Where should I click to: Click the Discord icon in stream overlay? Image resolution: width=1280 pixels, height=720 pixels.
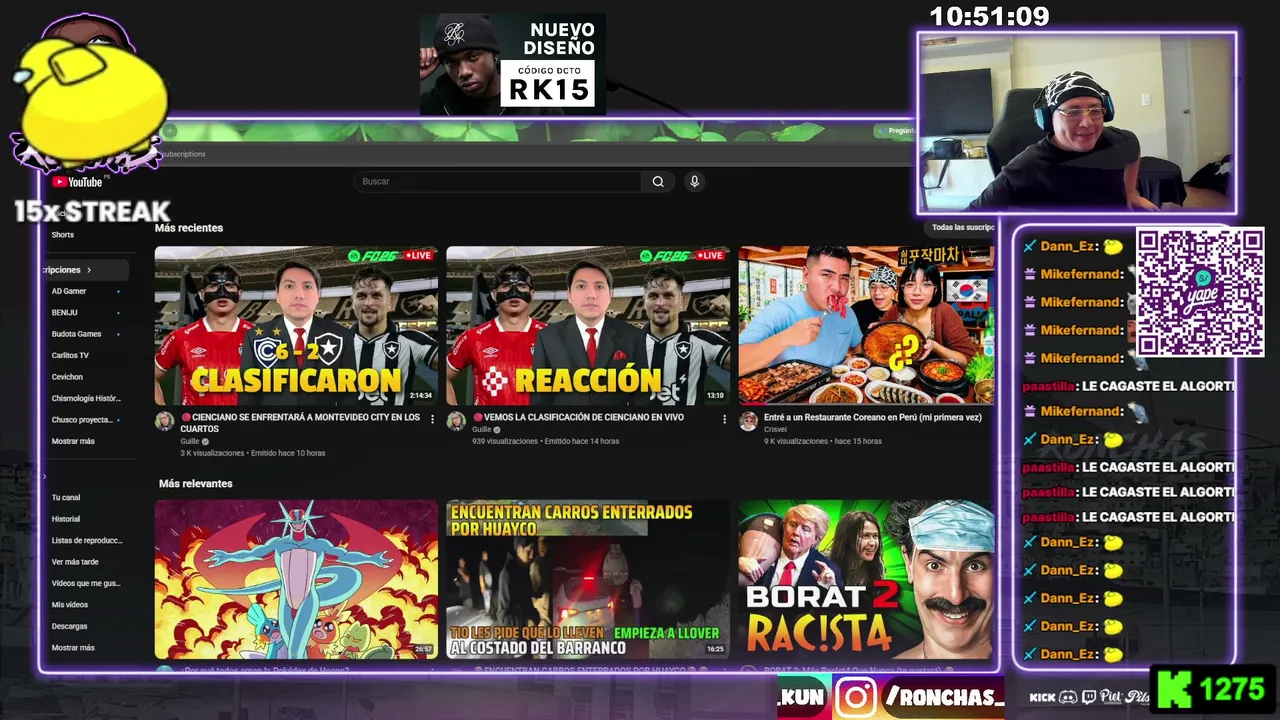[1068, 697]
